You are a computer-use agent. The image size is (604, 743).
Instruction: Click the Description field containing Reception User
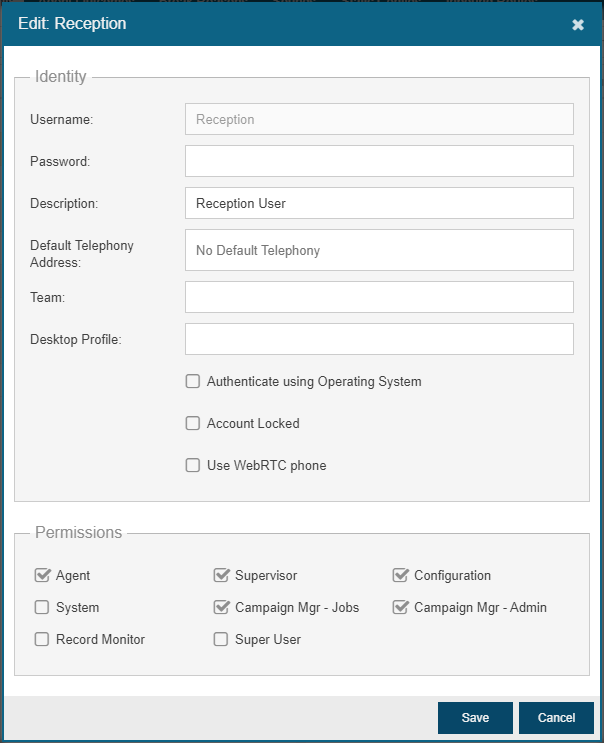click(379, 203)
